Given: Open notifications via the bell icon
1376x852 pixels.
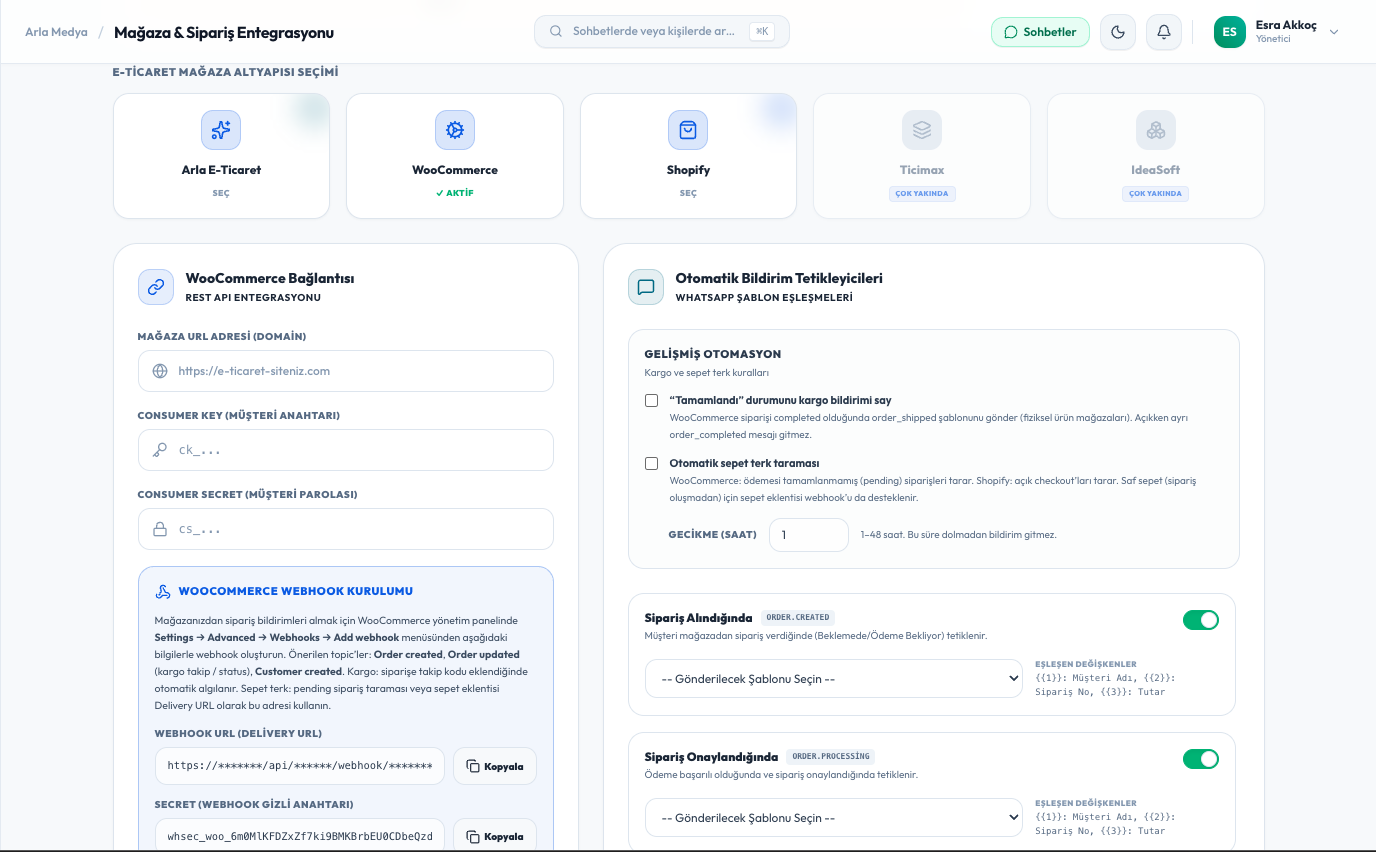Looking at the screenshot, I should (1164, 32).
